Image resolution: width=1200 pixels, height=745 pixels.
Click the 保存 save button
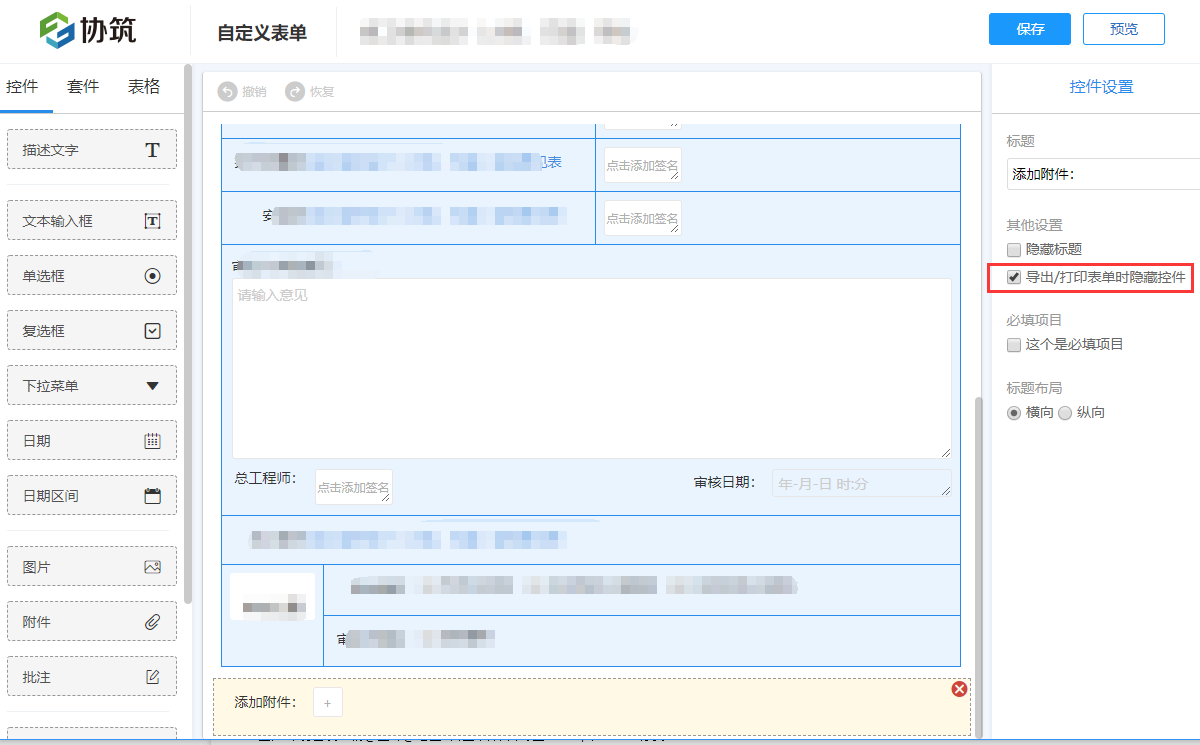(1029, 29)
